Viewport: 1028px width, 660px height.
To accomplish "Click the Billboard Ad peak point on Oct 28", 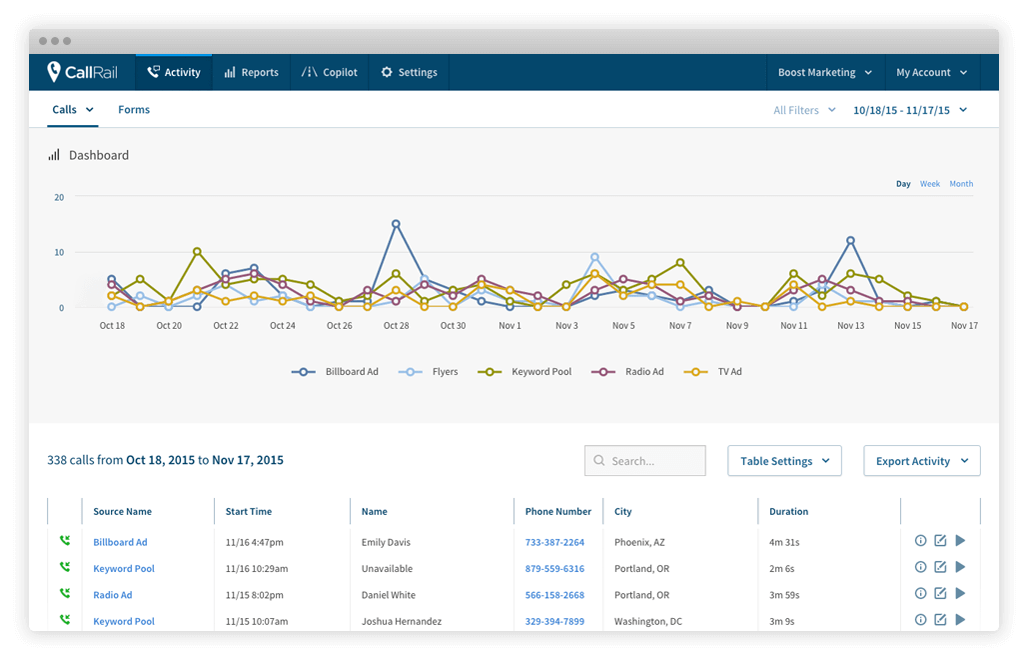I will point(396,224).
